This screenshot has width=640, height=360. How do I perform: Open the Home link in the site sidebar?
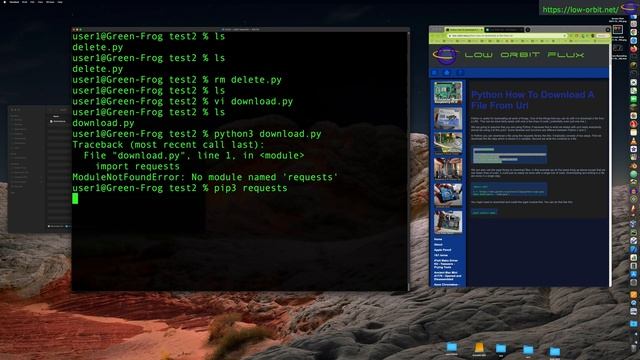(438, 239)
